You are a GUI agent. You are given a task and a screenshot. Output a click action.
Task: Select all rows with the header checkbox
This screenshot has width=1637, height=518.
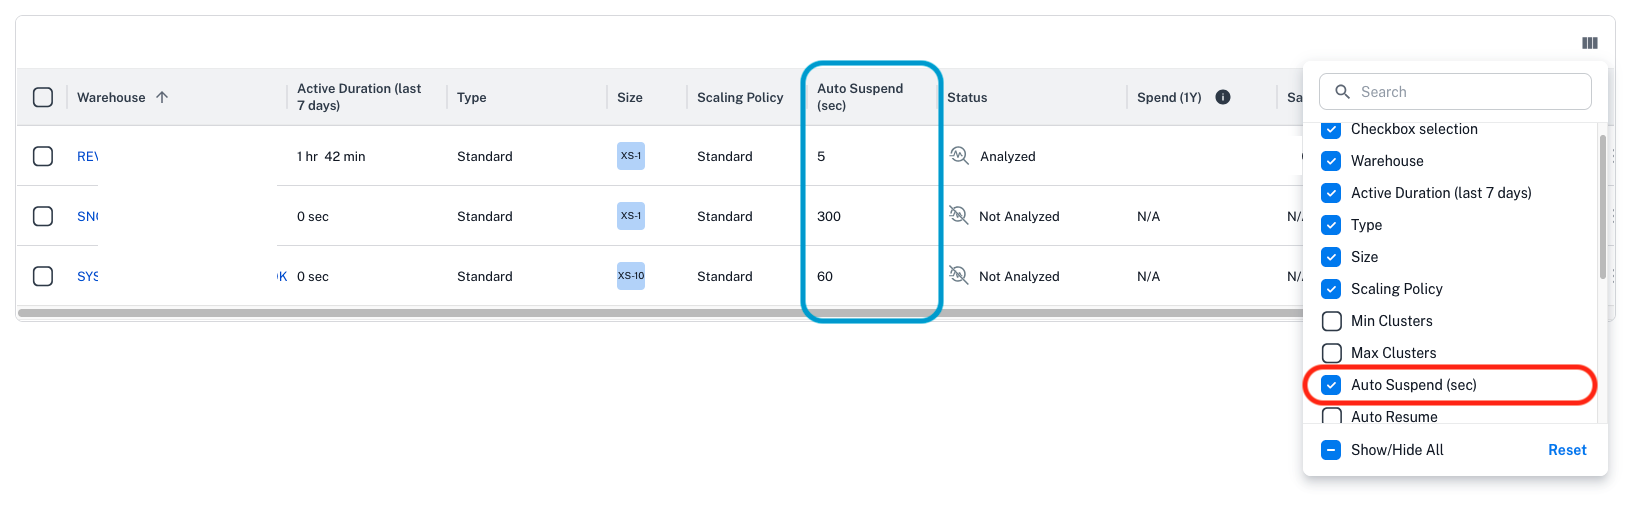pyautogui.click(x=43, y=97)
